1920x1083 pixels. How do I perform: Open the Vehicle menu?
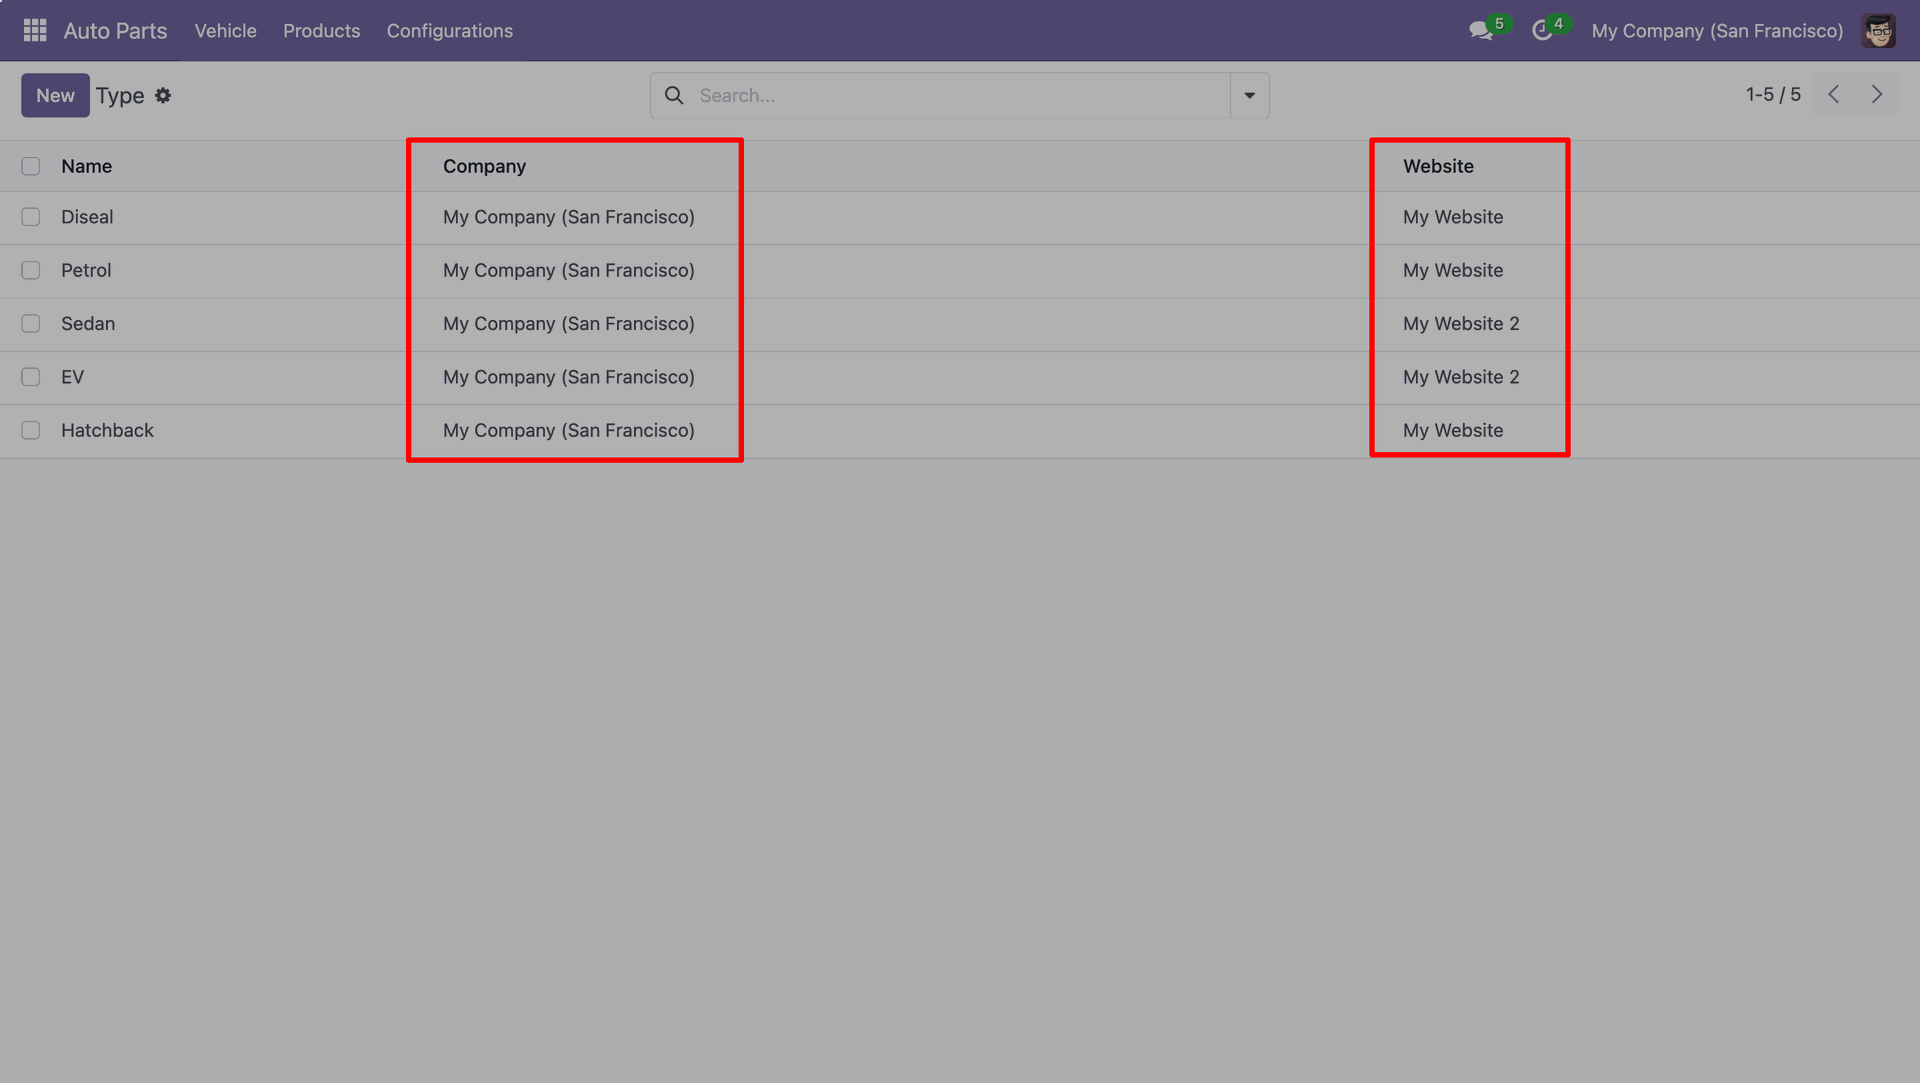tap(225, 31)
